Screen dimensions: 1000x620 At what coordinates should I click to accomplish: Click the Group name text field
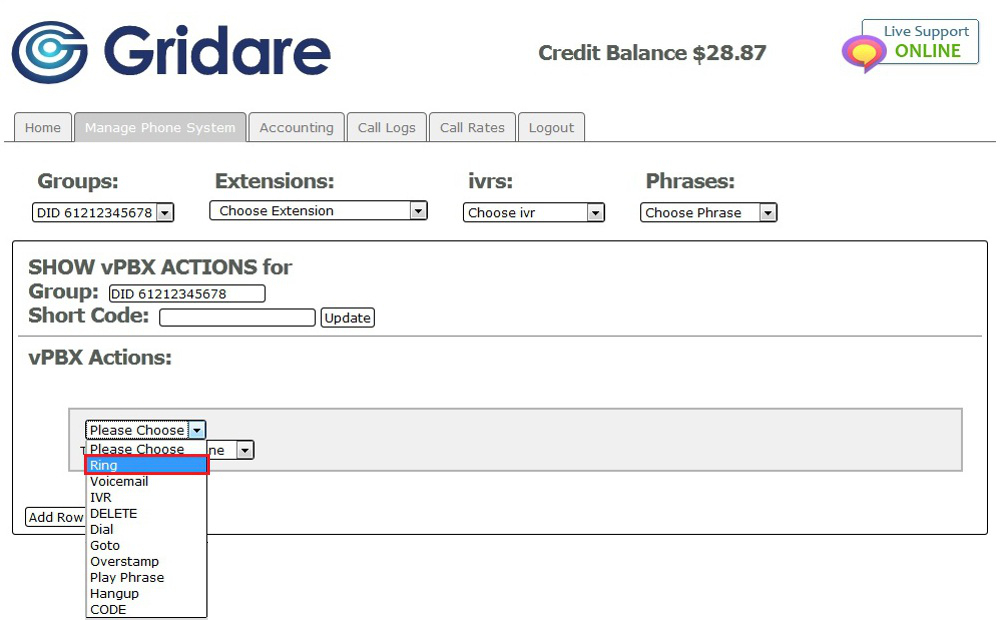tap(187, 294)
